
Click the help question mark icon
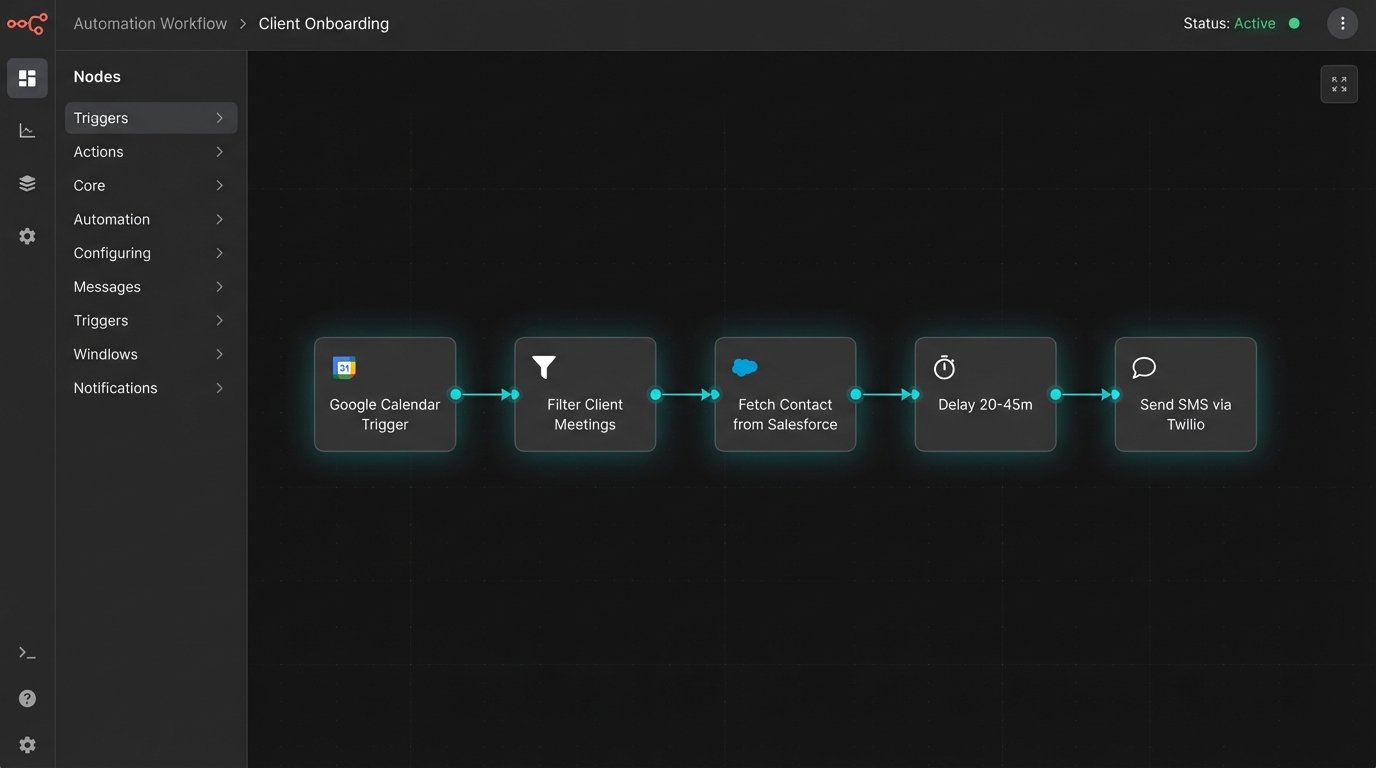coord(27,699)
